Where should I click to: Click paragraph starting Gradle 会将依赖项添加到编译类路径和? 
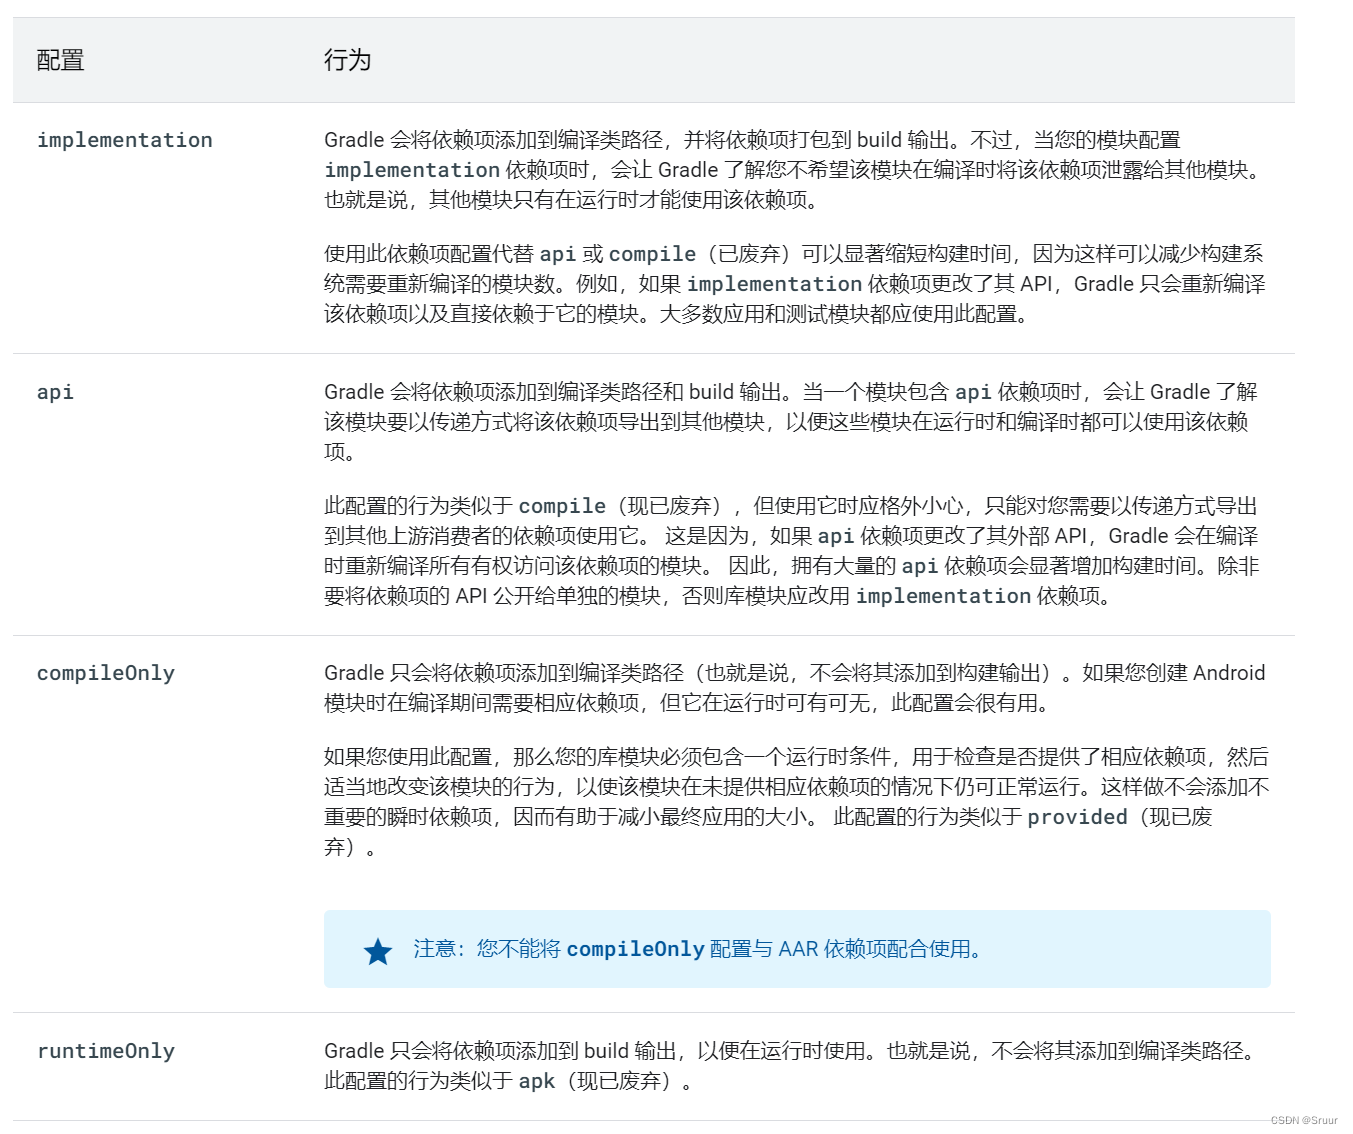[x=791, y=422]
